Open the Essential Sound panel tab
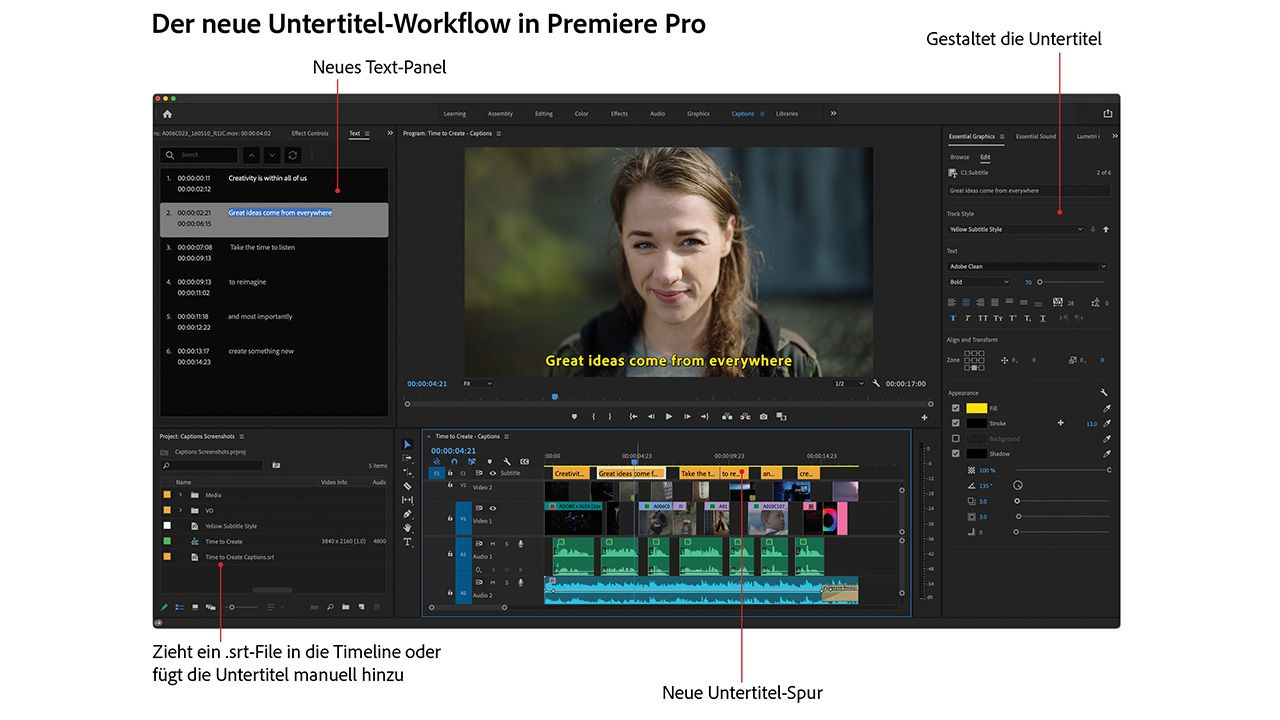The width and height of the screenshot is (1280, 720). coord(1035,137)
